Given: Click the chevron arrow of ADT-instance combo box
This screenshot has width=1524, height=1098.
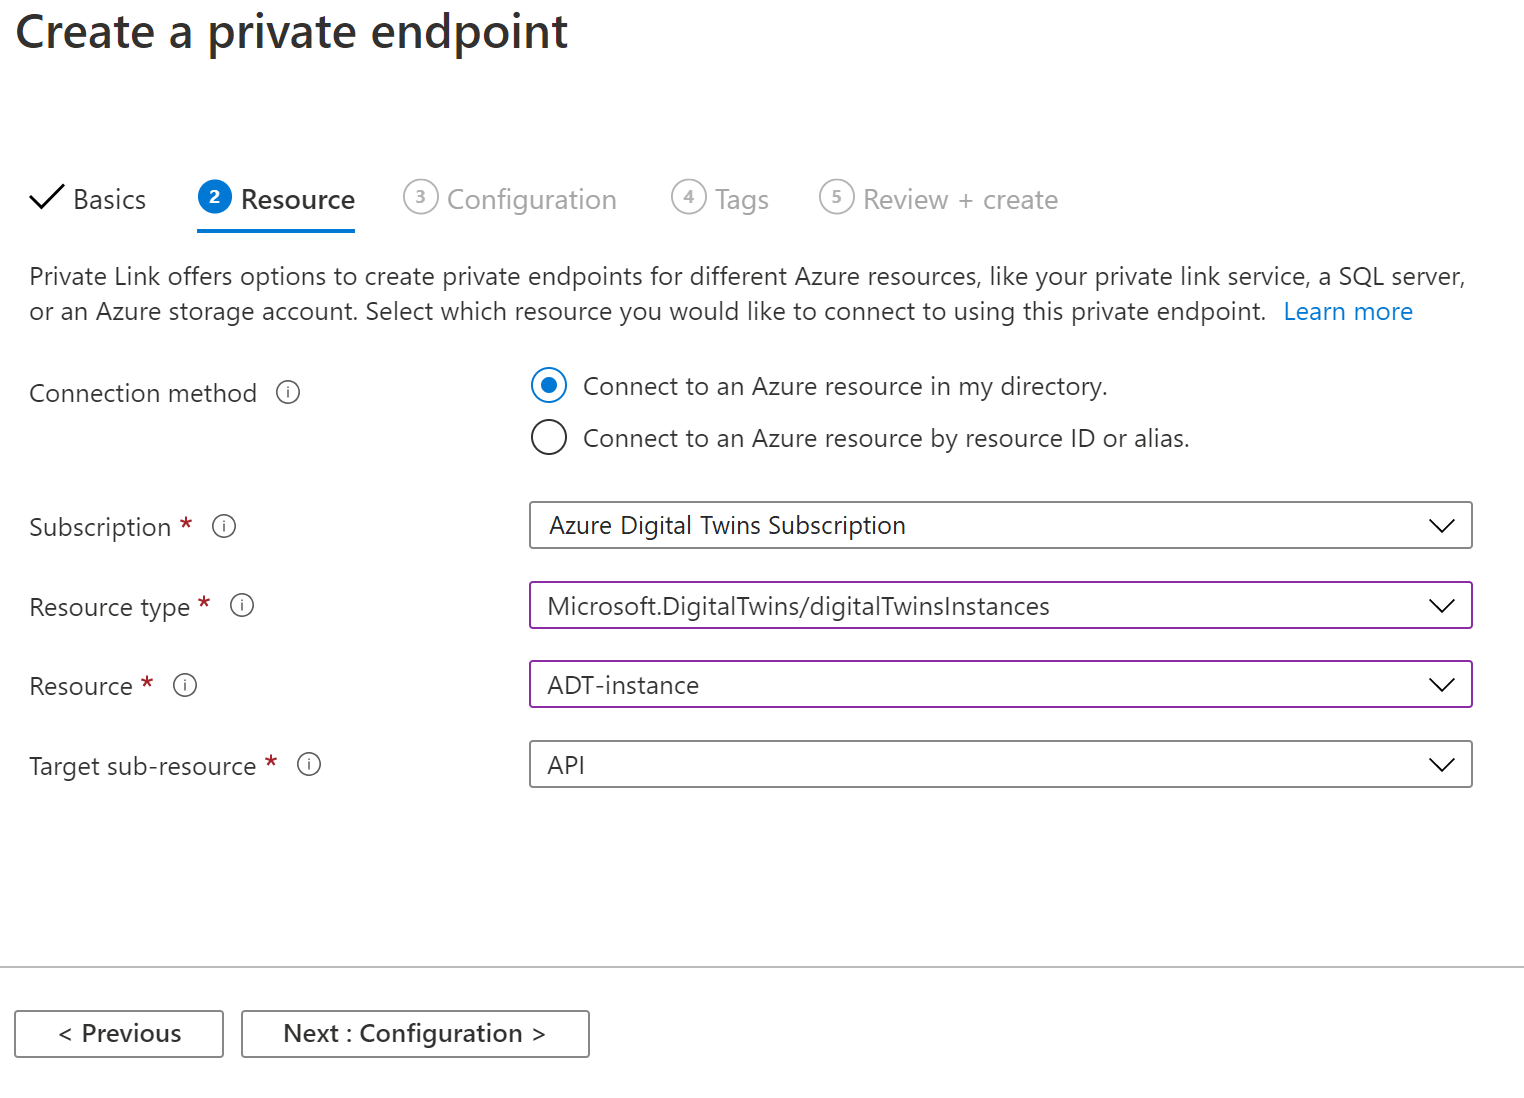Looking at the screenshot, I should tap(1442, 685).
